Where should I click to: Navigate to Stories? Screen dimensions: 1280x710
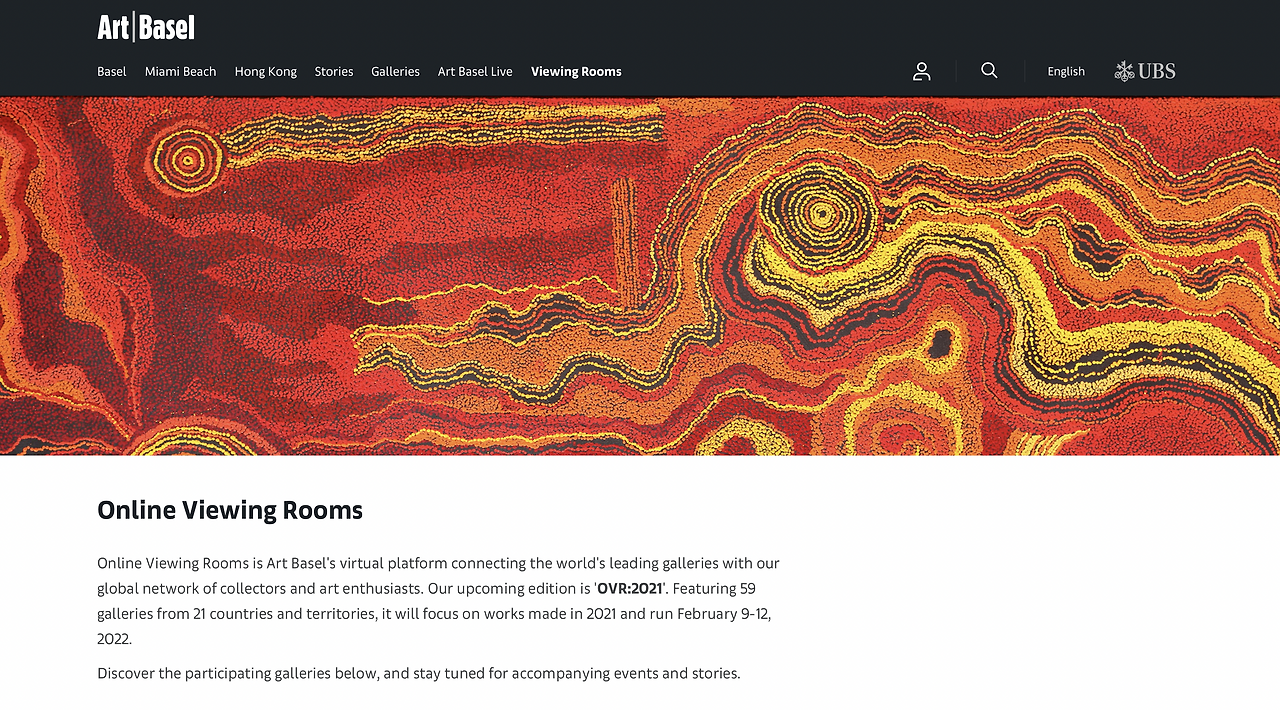(x=334, y=71)
